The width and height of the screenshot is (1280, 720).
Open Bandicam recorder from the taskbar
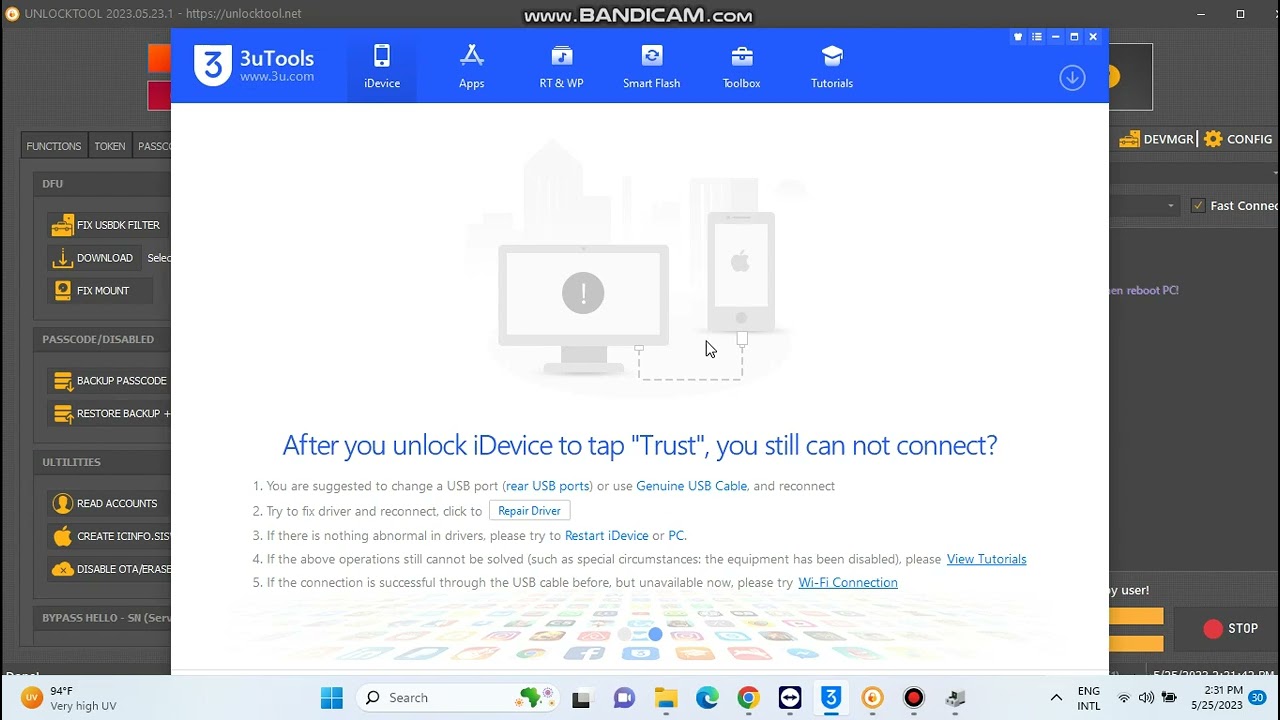pos(914,698)
